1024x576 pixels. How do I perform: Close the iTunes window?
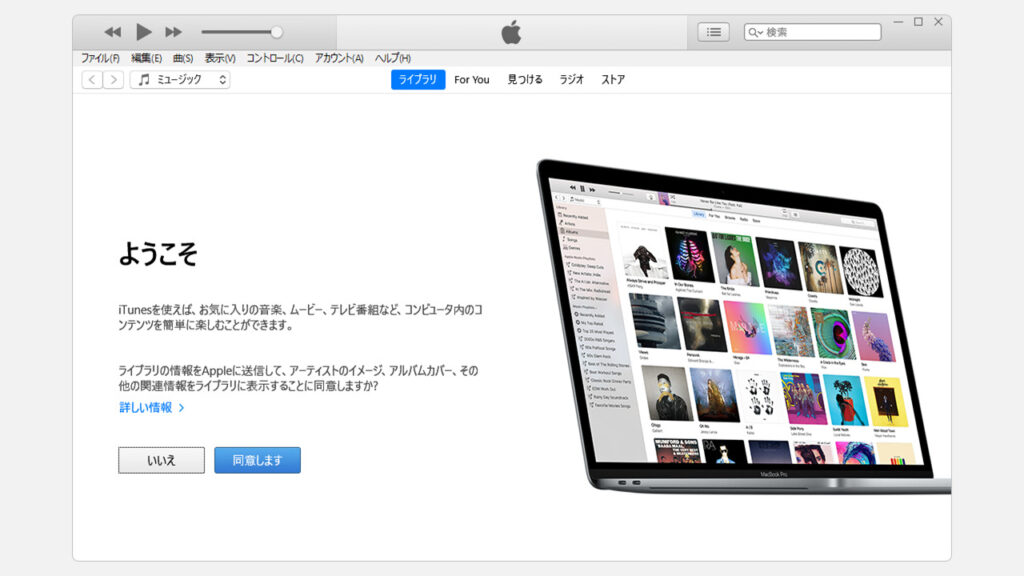click(938, 22)
